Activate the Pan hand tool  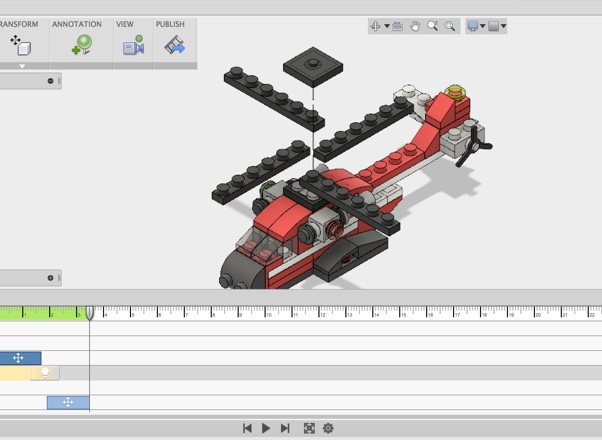coord(415,26)
